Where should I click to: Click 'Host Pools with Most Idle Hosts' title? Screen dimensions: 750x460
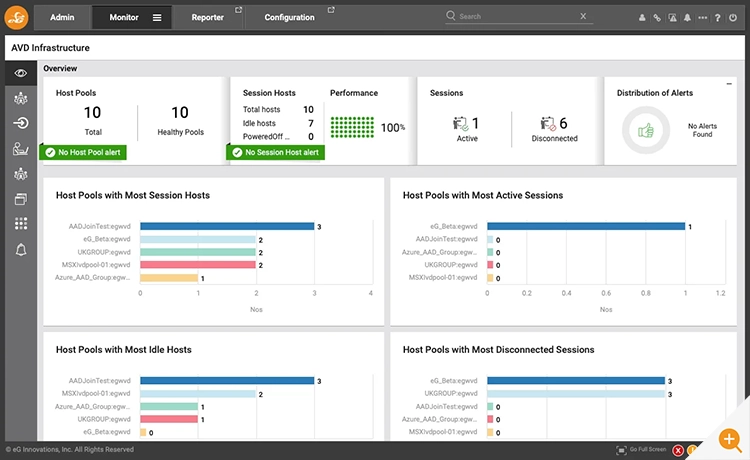(x=123, y=350)
